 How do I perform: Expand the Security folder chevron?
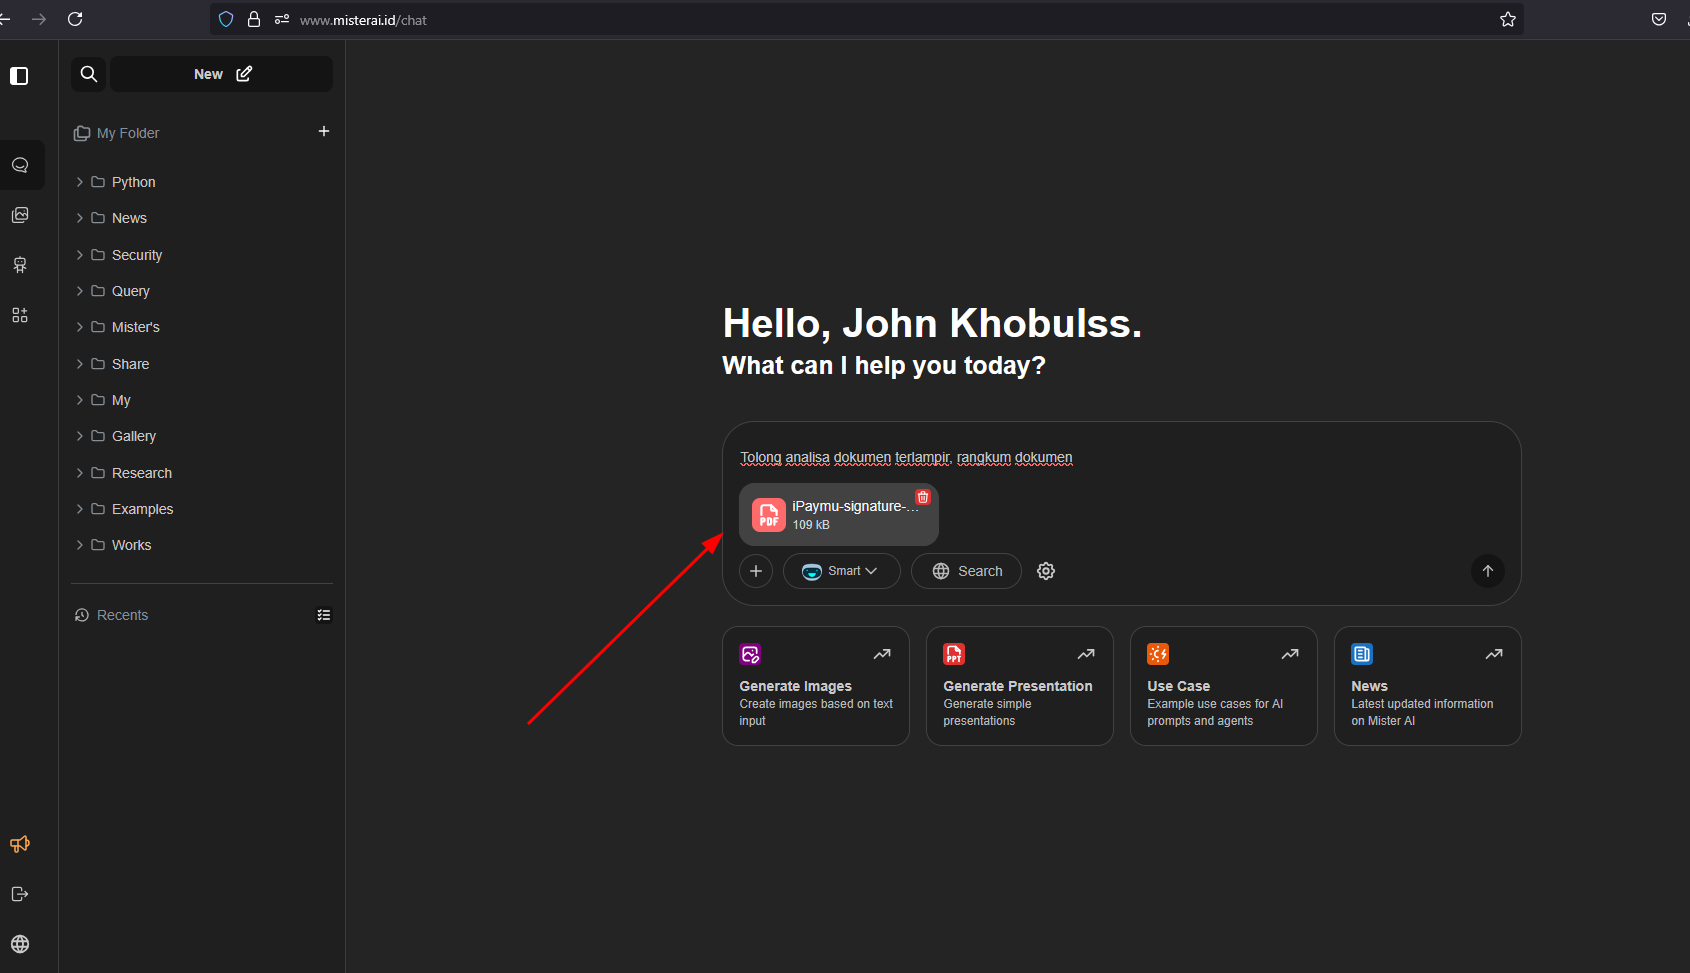80,255
